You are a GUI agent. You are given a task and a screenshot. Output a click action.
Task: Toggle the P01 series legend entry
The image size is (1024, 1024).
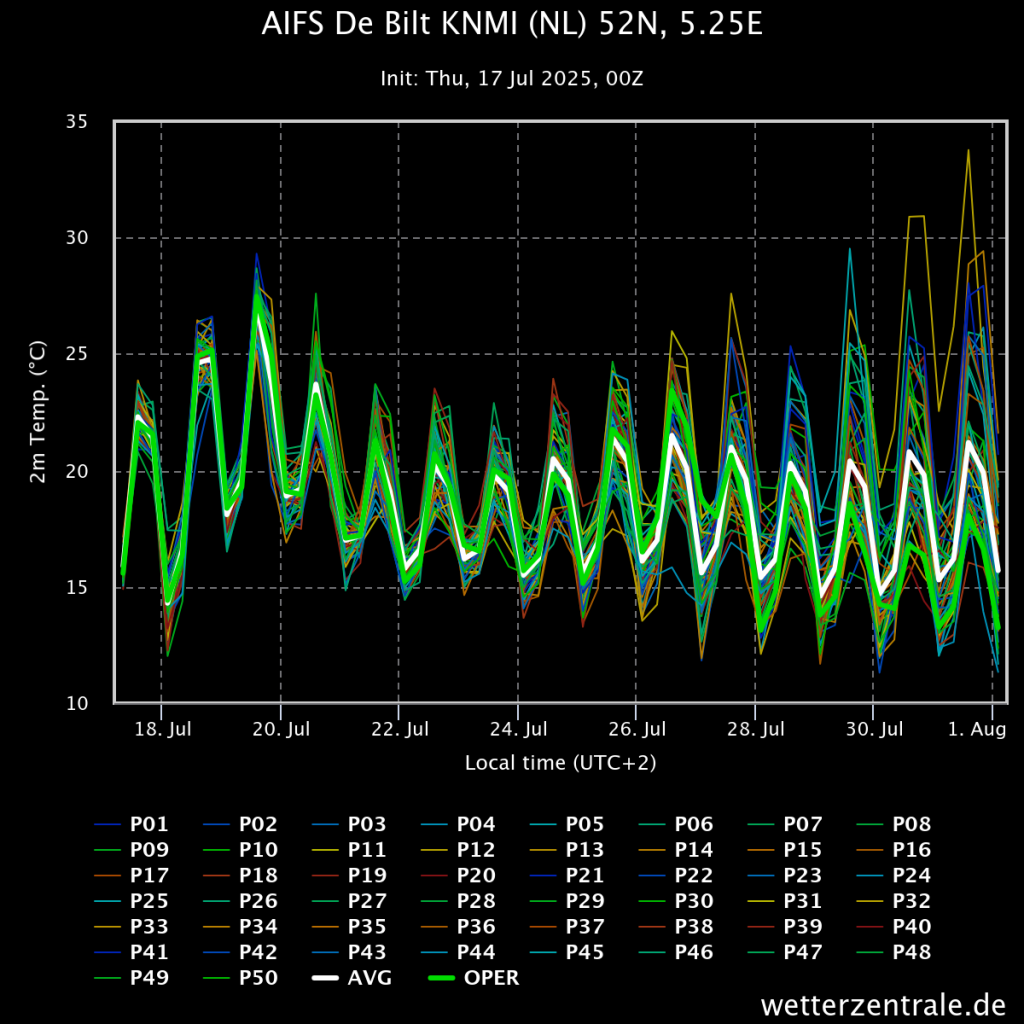pos(131,824)
